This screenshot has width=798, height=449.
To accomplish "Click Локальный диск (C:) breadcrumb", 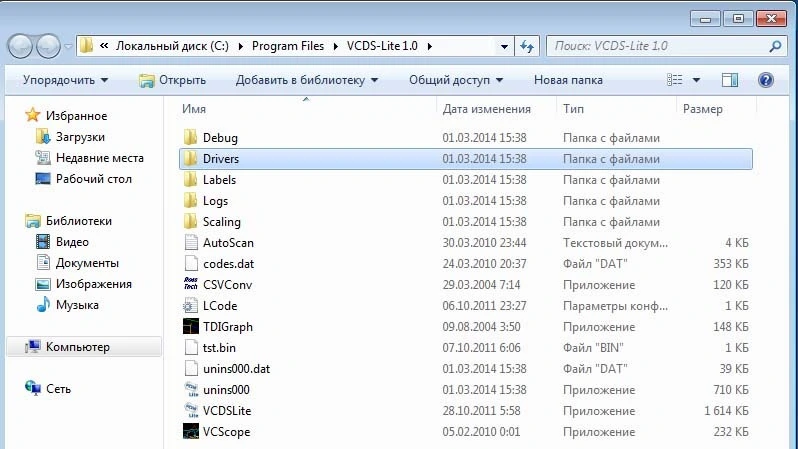I will pos(172,46).
